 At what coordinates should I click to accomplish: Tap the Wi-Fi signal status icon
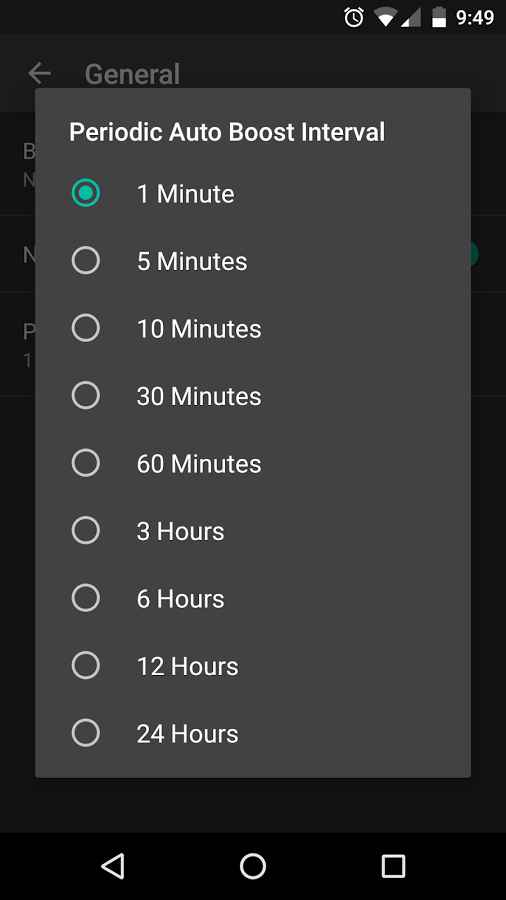tap(385, 17)
